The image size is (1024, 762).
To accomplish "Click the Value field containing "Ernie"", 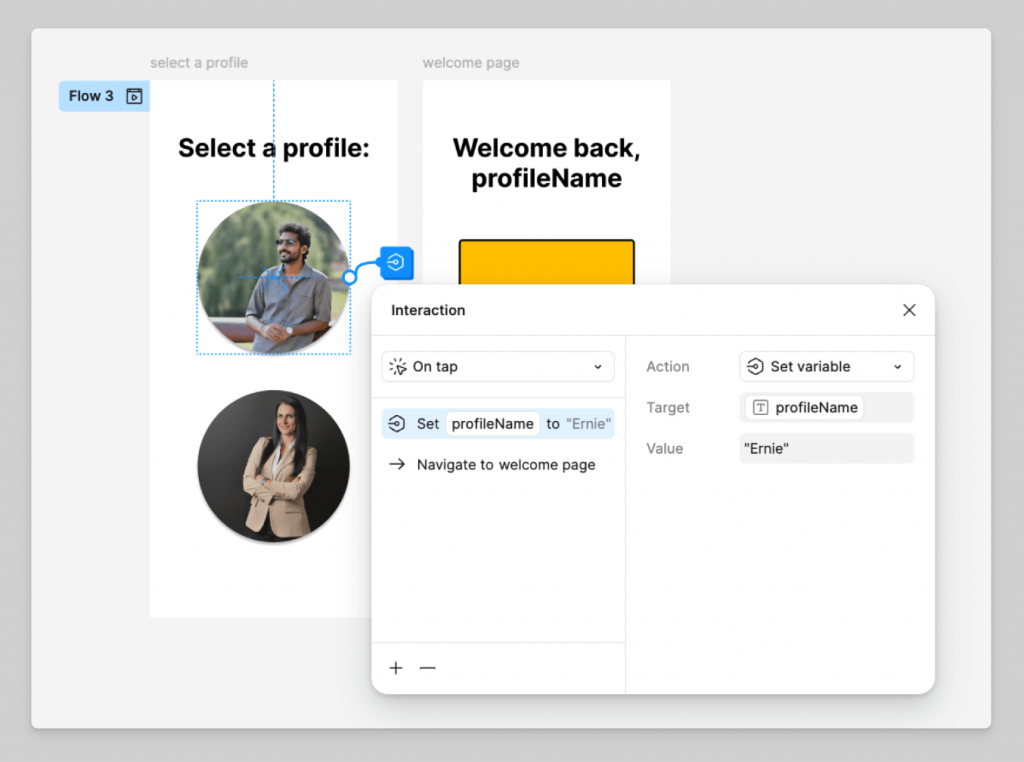I will click(826, 449).
